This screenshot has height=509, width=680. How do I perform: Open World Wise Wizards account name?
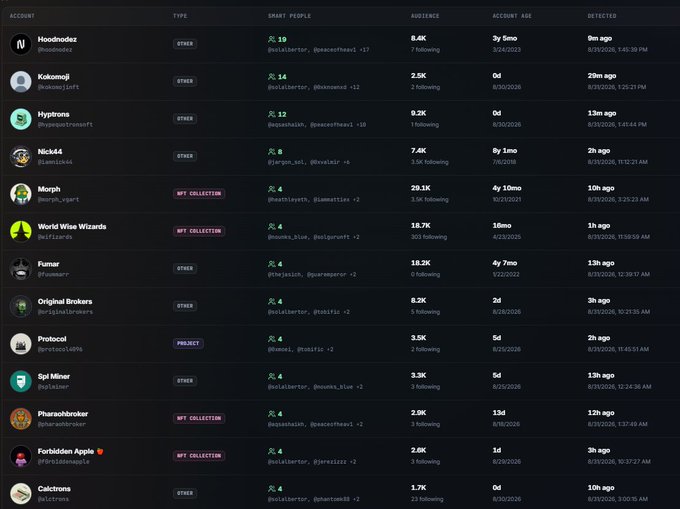72,226
